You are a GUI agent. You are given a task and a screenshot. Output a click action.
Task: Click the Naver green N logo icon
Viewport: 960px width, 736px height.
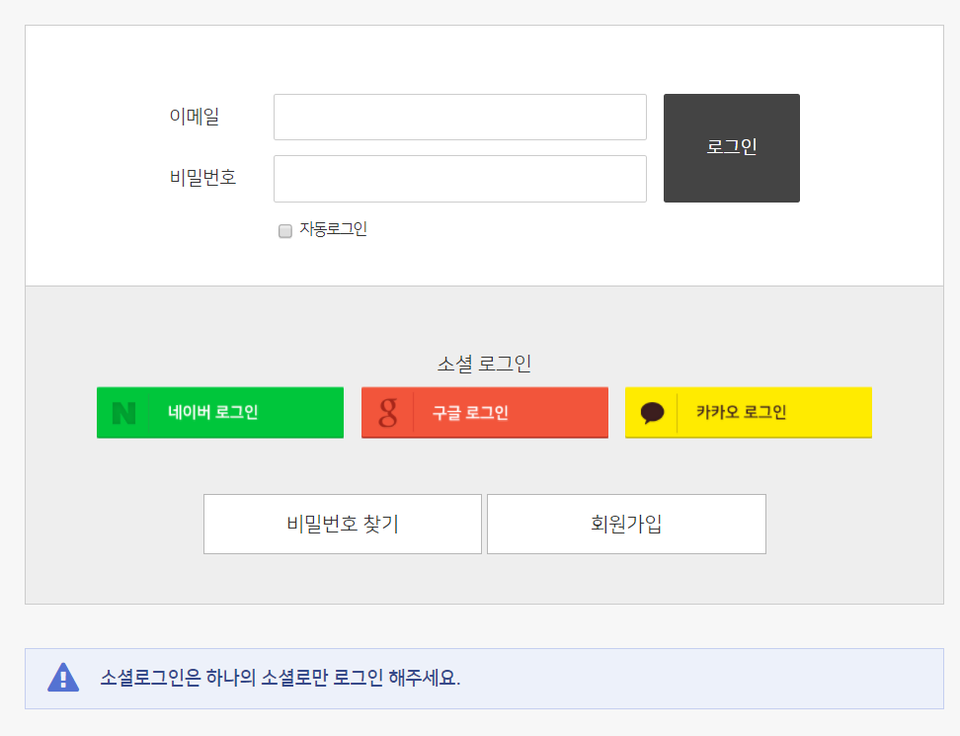(x=124, y=413)
